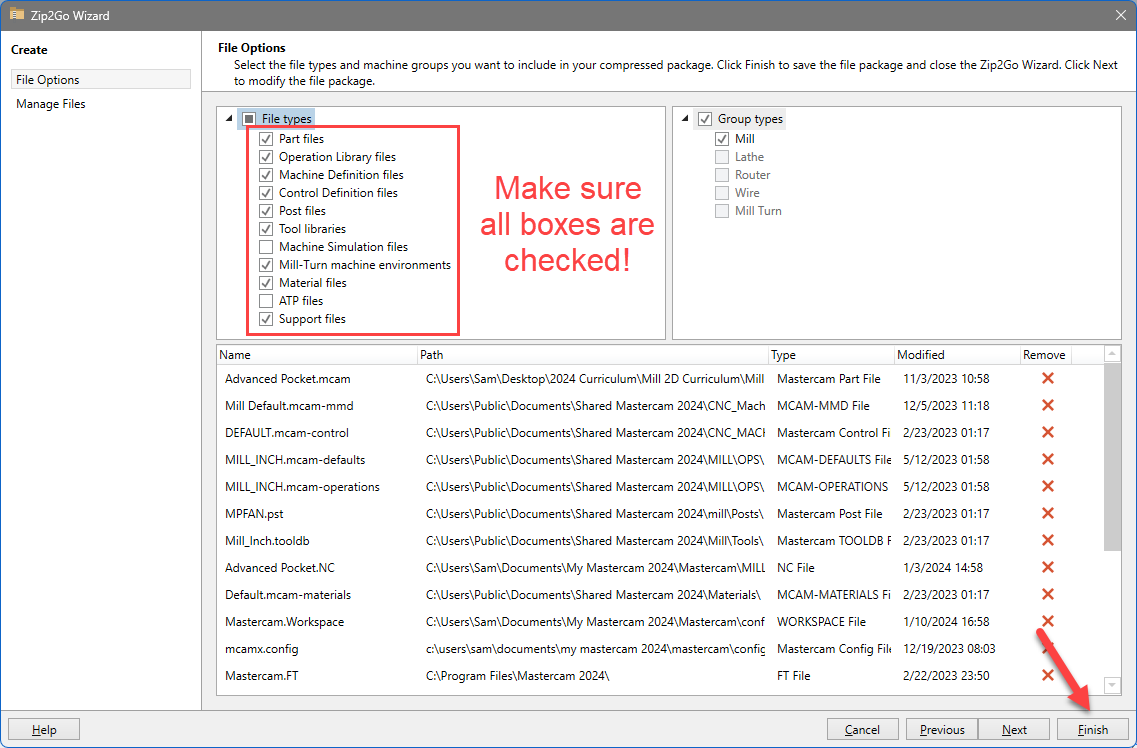Click the DEFAULT.mcam-control file name
Screen dimensions: 1137x748
pyautogui.click(x=286, y=432)
